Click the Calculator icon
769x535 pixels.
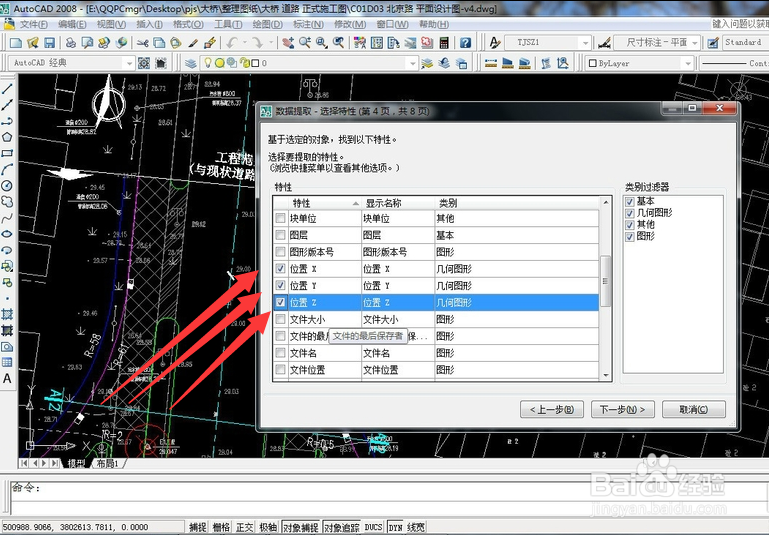coord(444,43)
